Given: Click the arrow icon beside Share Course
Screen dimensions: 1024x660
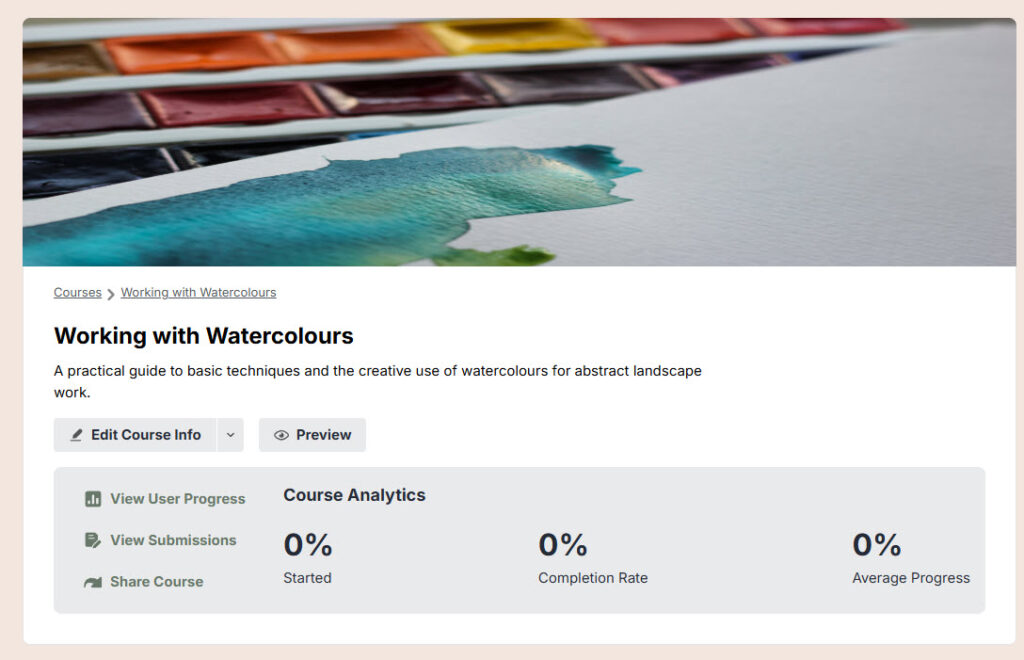Looking at the screenshot, I should click(93, 582).
